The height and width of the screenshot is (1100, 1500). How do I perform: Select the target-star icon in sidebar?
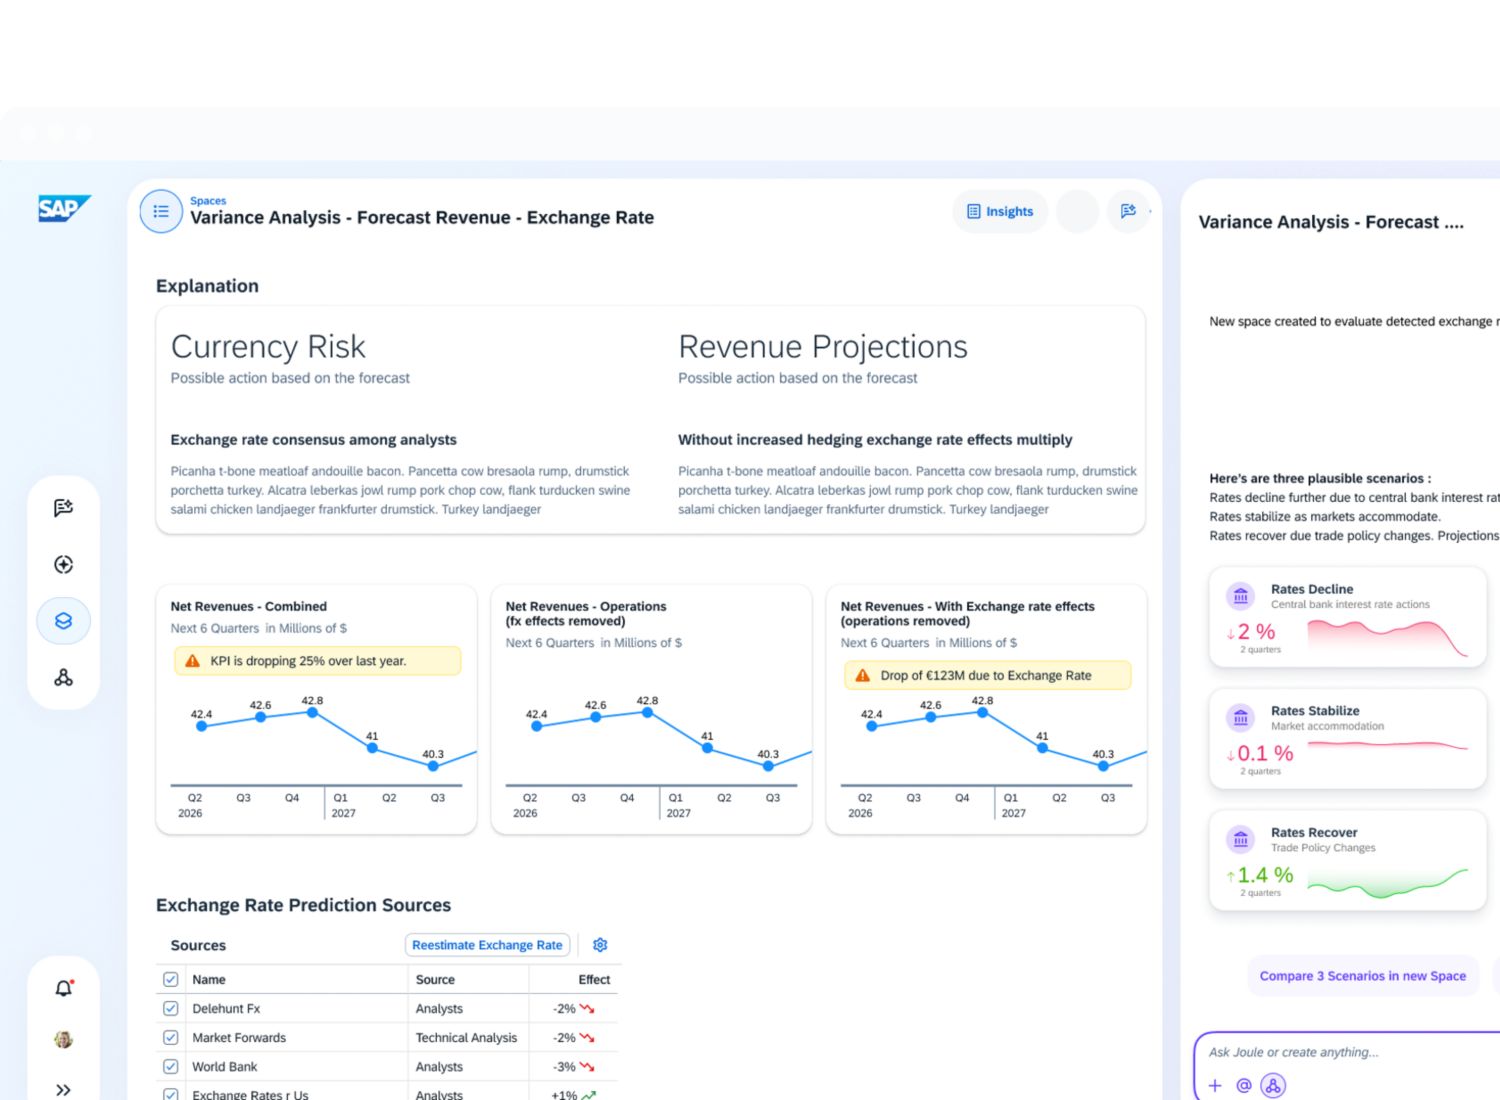tap(64, 565)
